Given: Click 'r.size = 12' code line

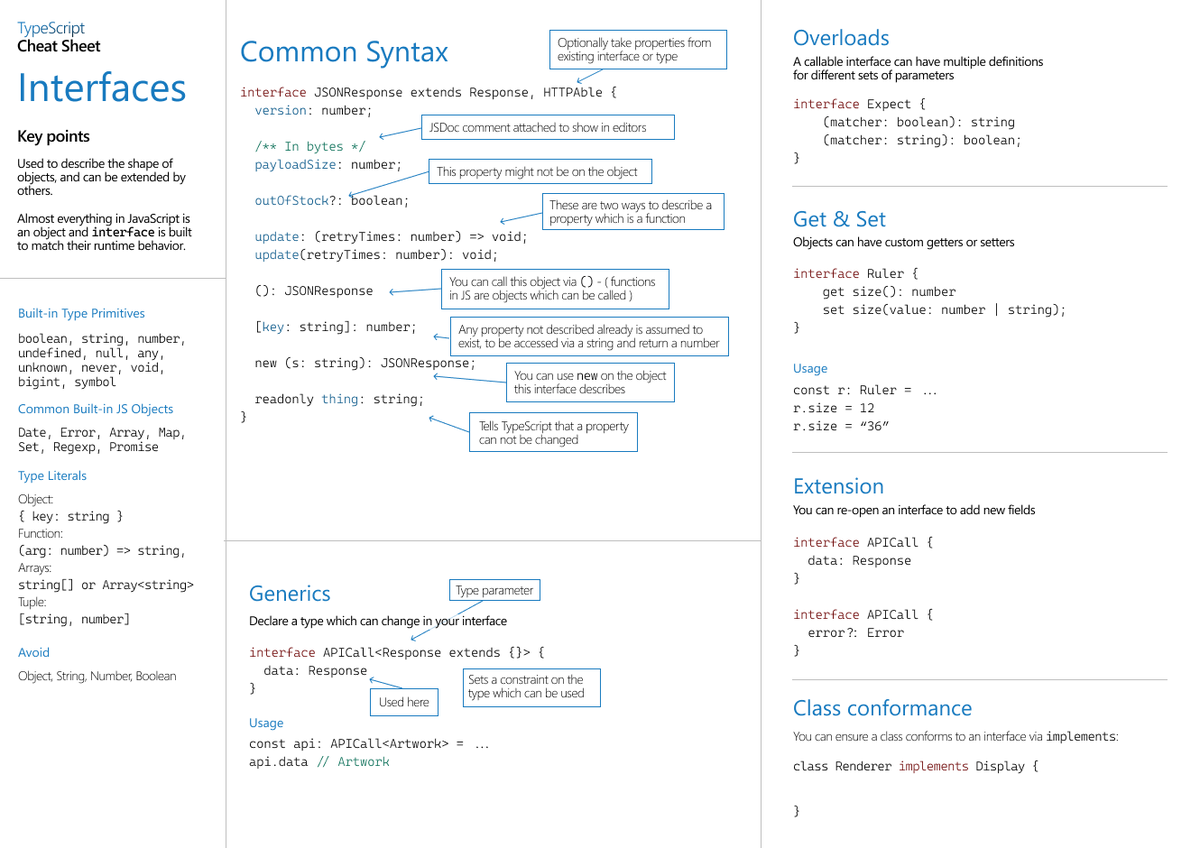Looking at the screenshot, I should pyautogui.click(x=834, y=408).
